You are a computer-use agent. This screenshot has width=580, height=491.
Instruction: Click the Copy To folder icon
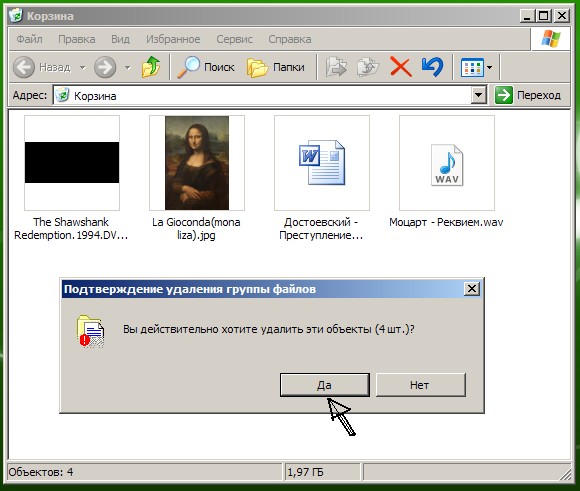(368, 67)
